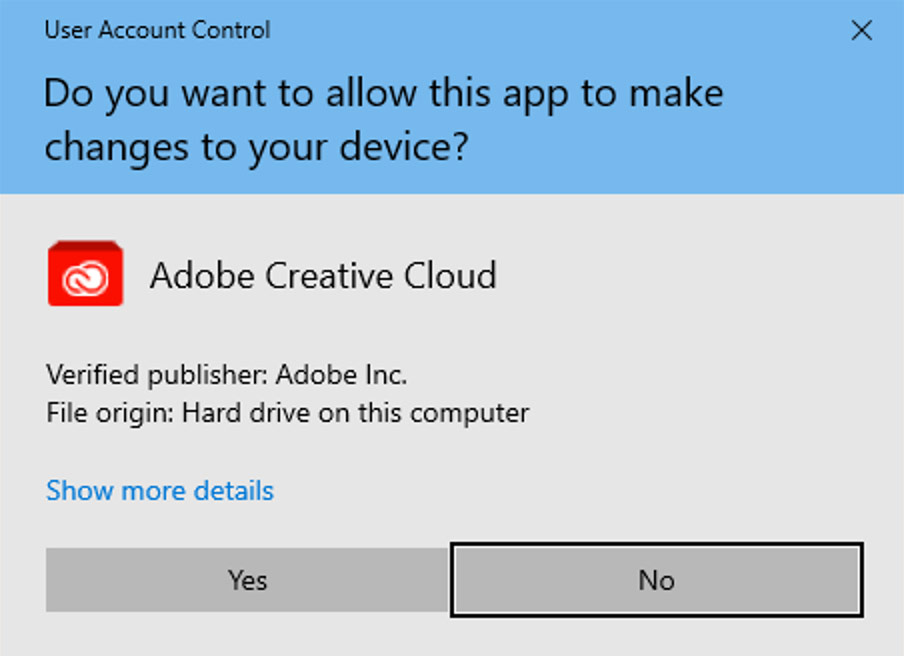
Task: Click Yes to allow changes
Action: pos(247,580)
